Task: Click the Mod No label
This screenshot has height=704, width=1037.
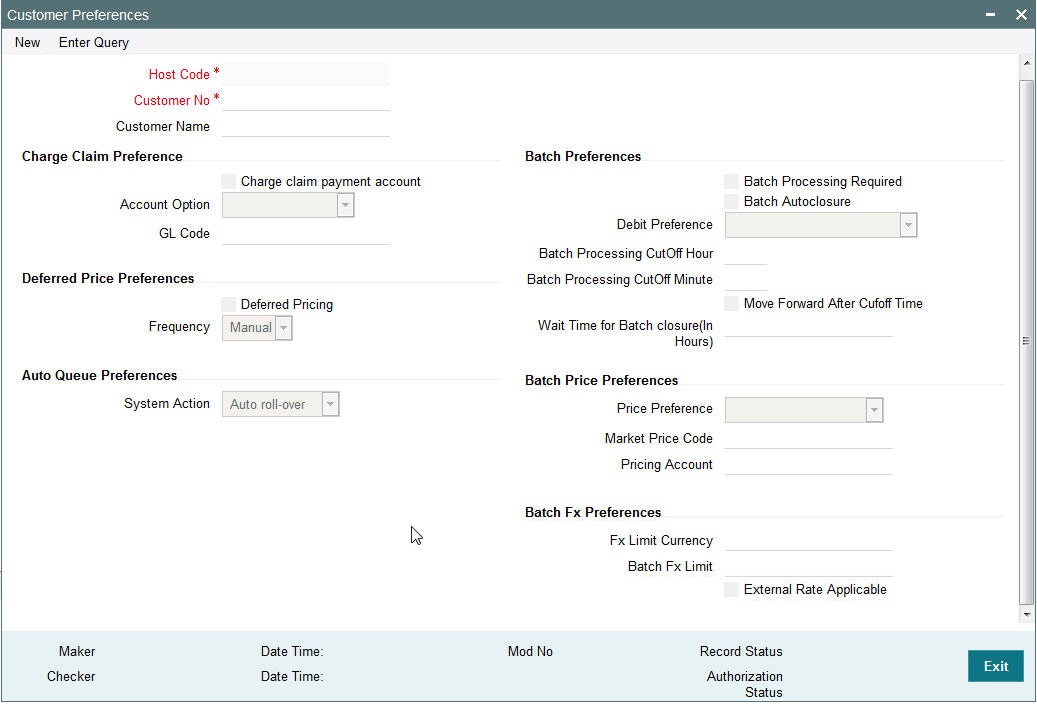Action: pyautogui.click(x=530, y=652)
